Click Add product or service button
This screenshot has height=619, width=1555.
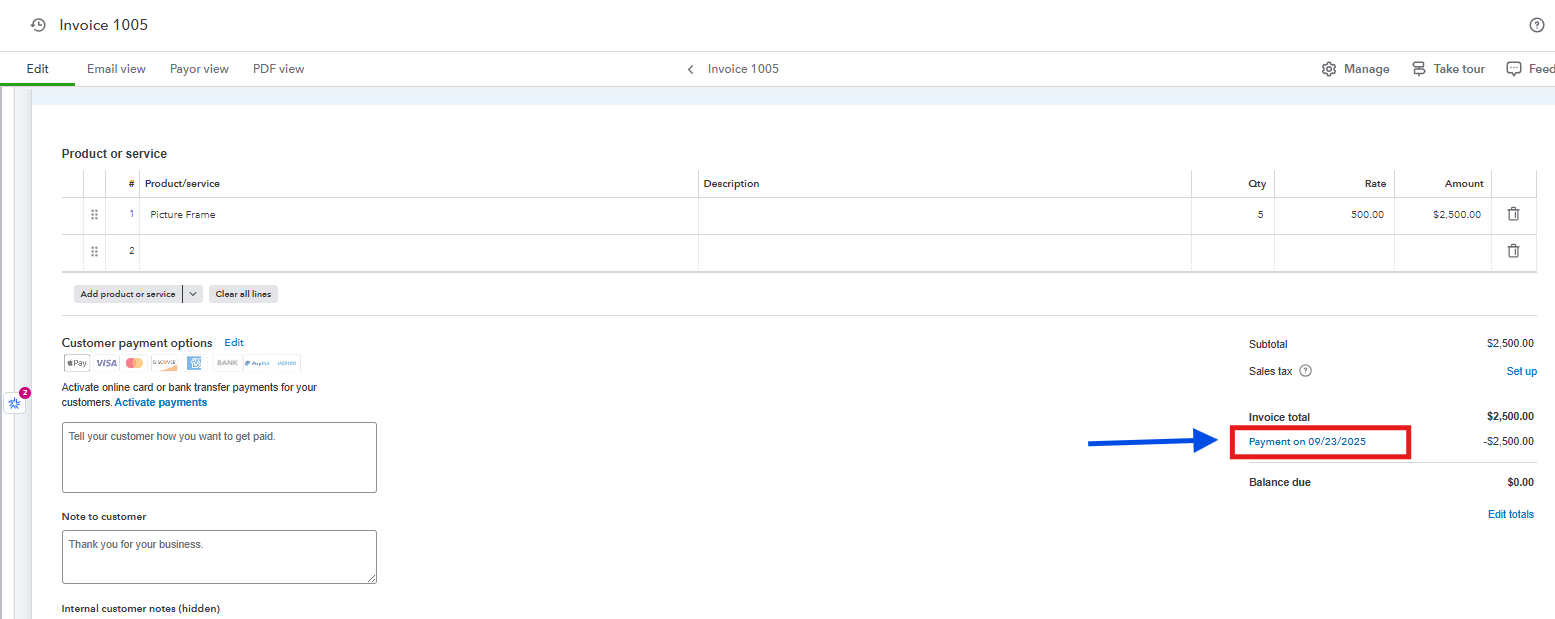[128, 294]
